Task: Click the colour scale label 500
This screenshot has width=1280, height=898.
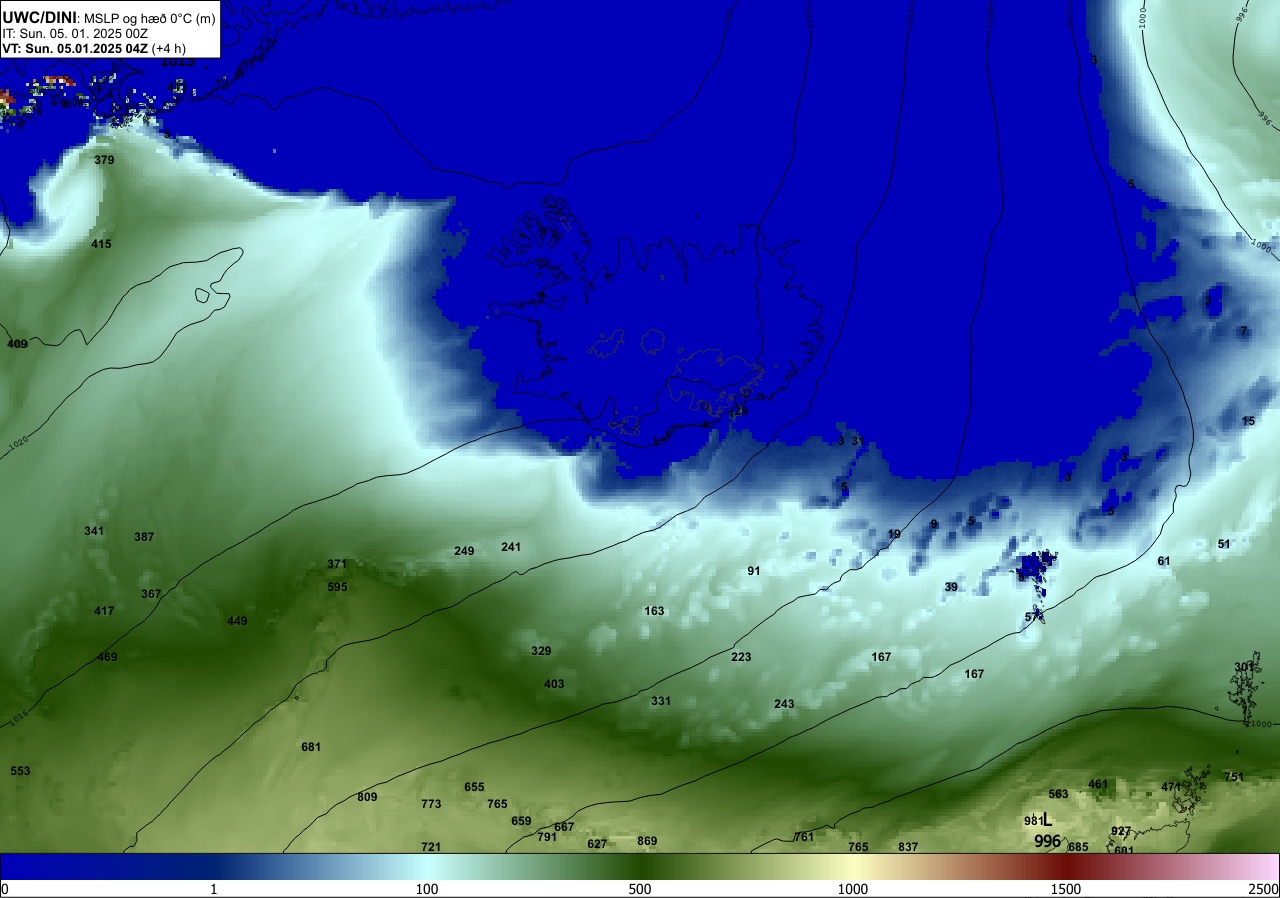Action: [640, 889]
